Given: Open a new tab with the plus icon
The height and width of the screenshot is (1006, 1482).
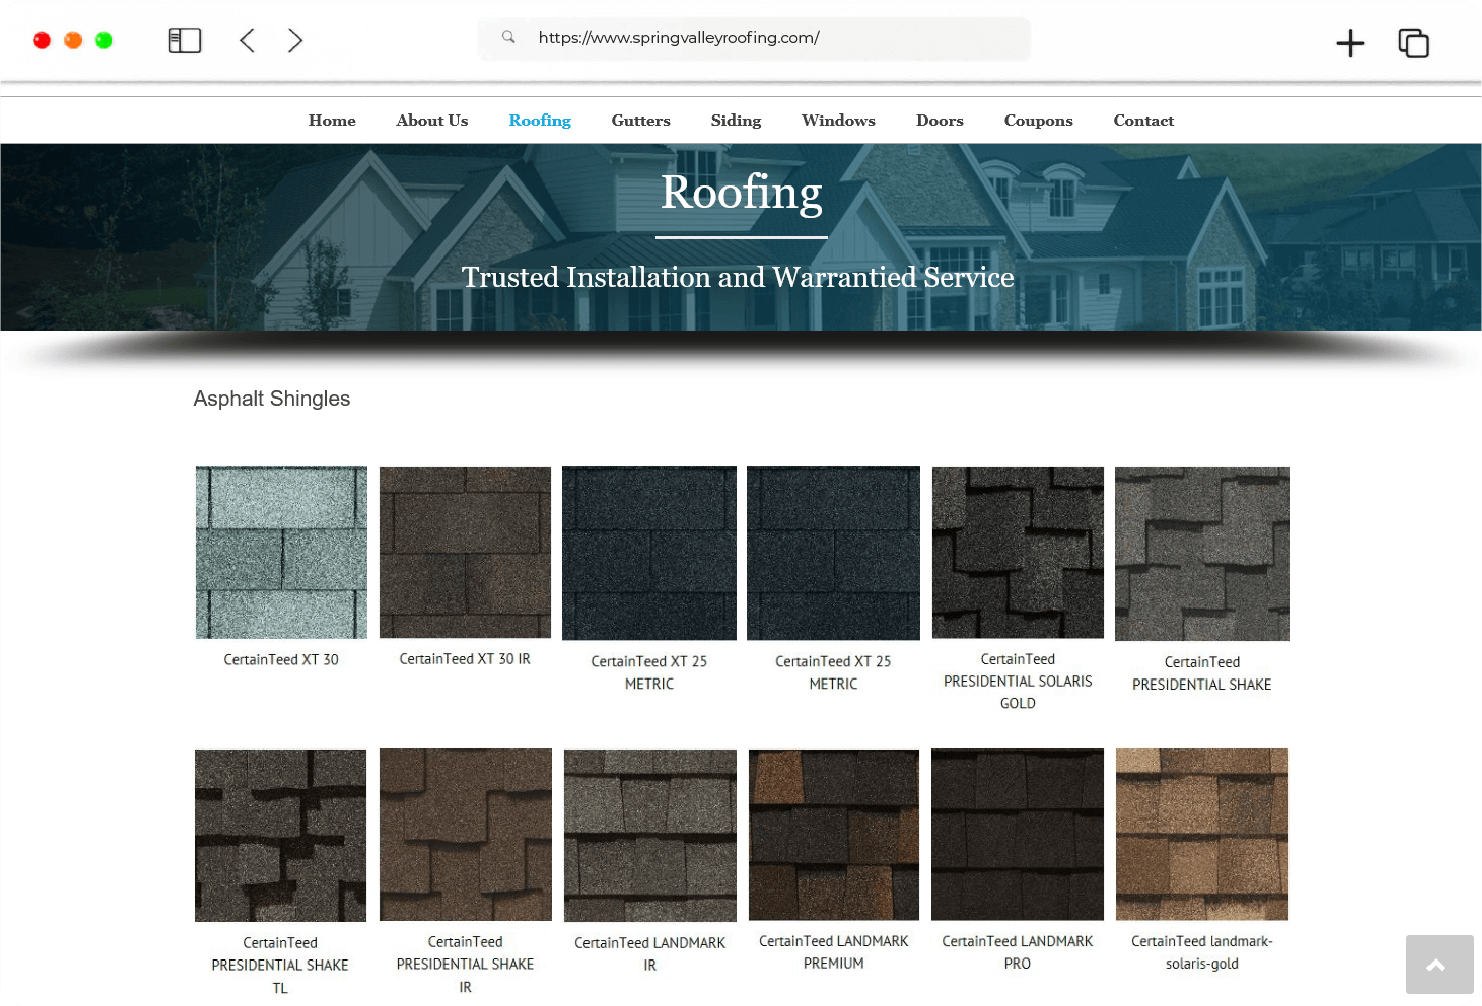Looking at the screenshot, I should 1350,43.
